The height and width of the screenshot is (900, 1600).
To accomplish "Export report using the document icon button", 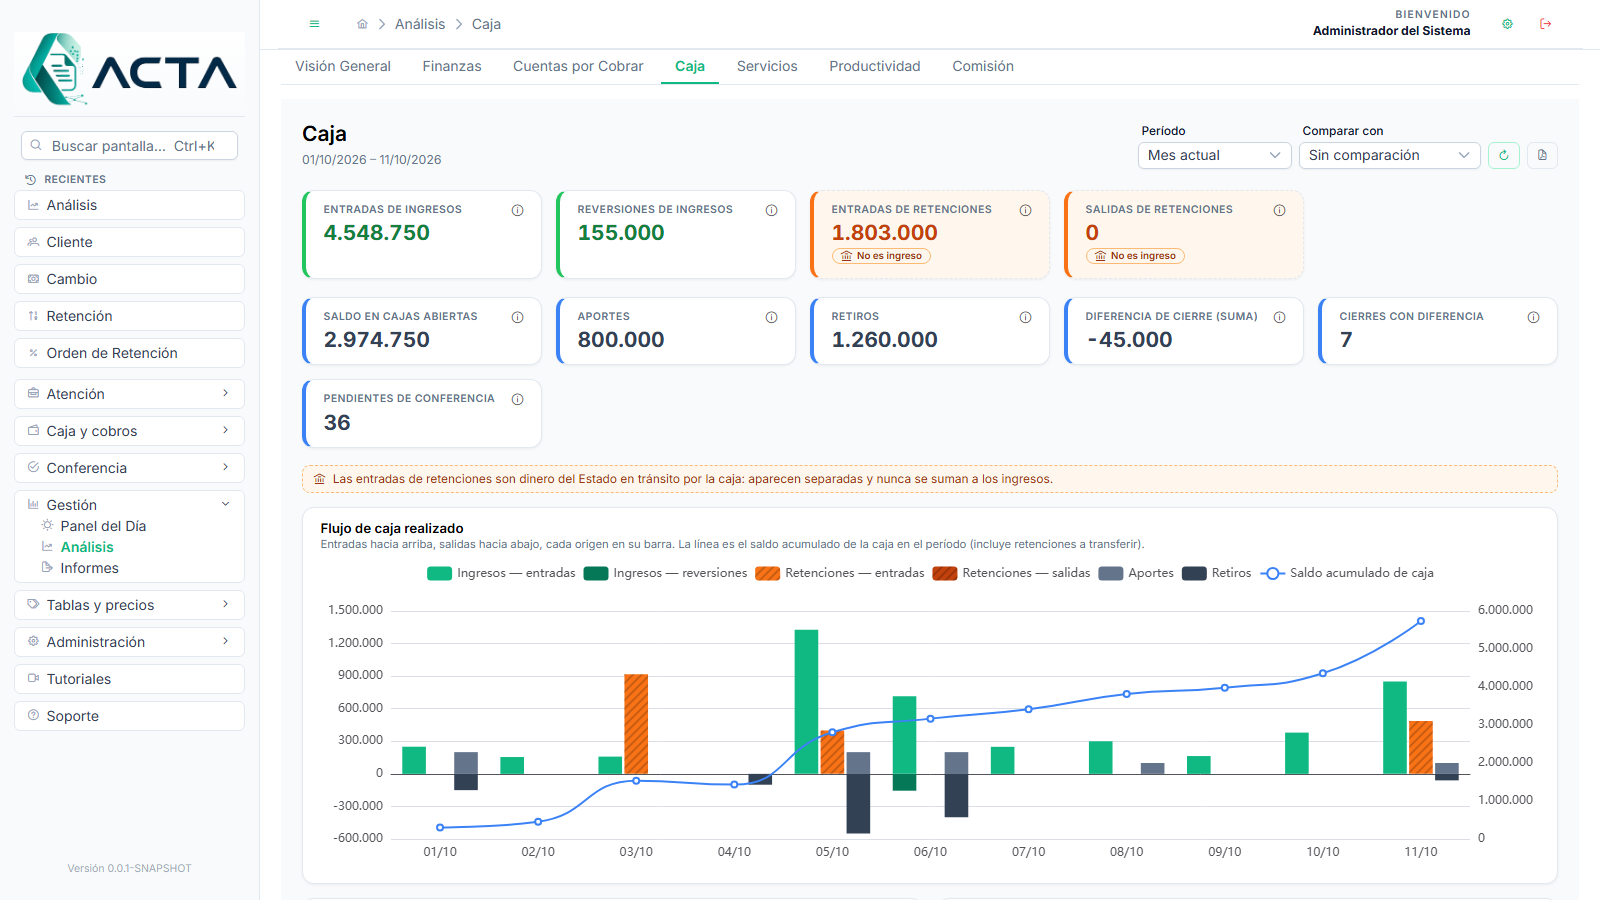I will pos(1542,155).
